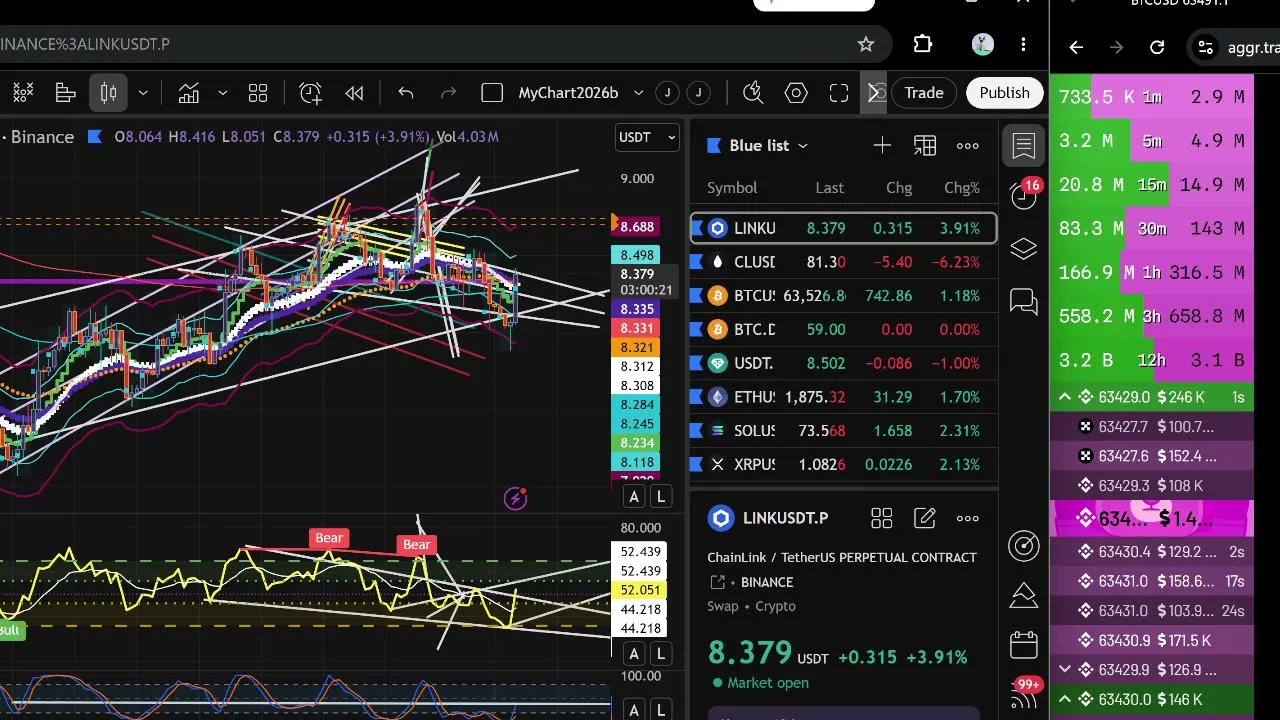Select the BTCUS 63,526 row in watchlist
The width and height of the screenshot is (1280, 720).
[x=844, y=296]
